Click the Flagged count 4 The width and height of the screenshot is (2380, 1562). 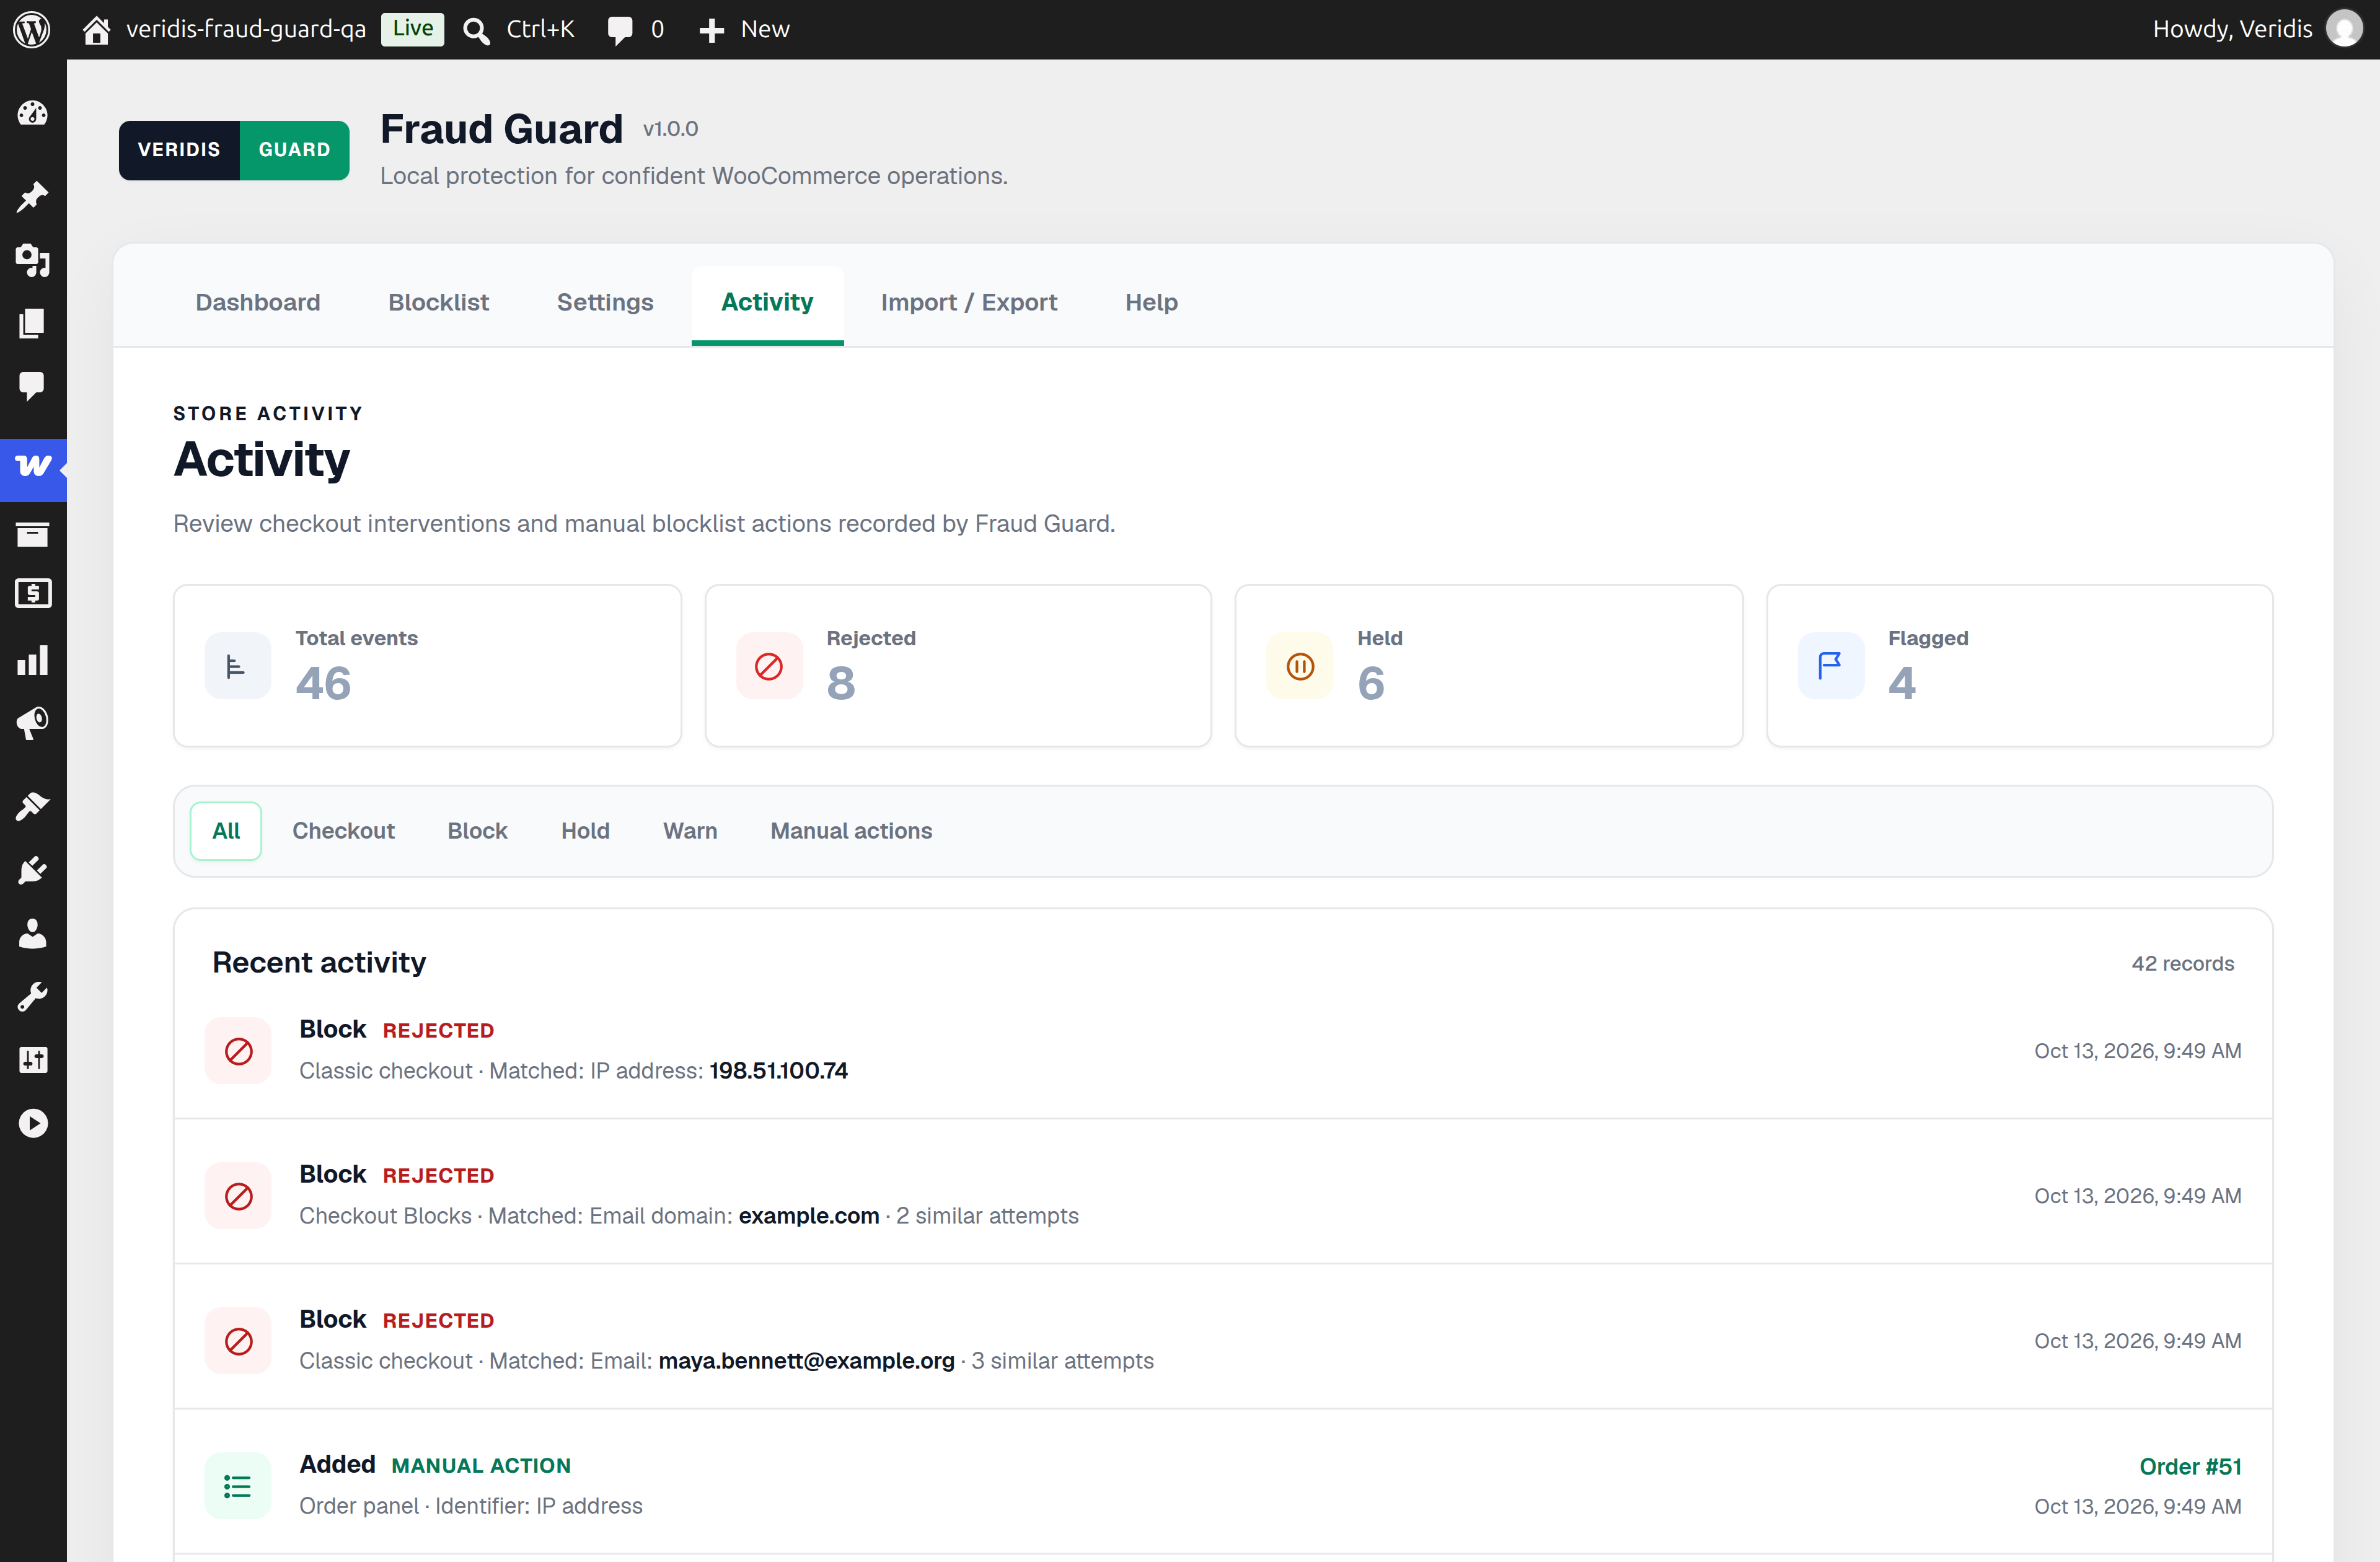click(x=1902, y=684)
